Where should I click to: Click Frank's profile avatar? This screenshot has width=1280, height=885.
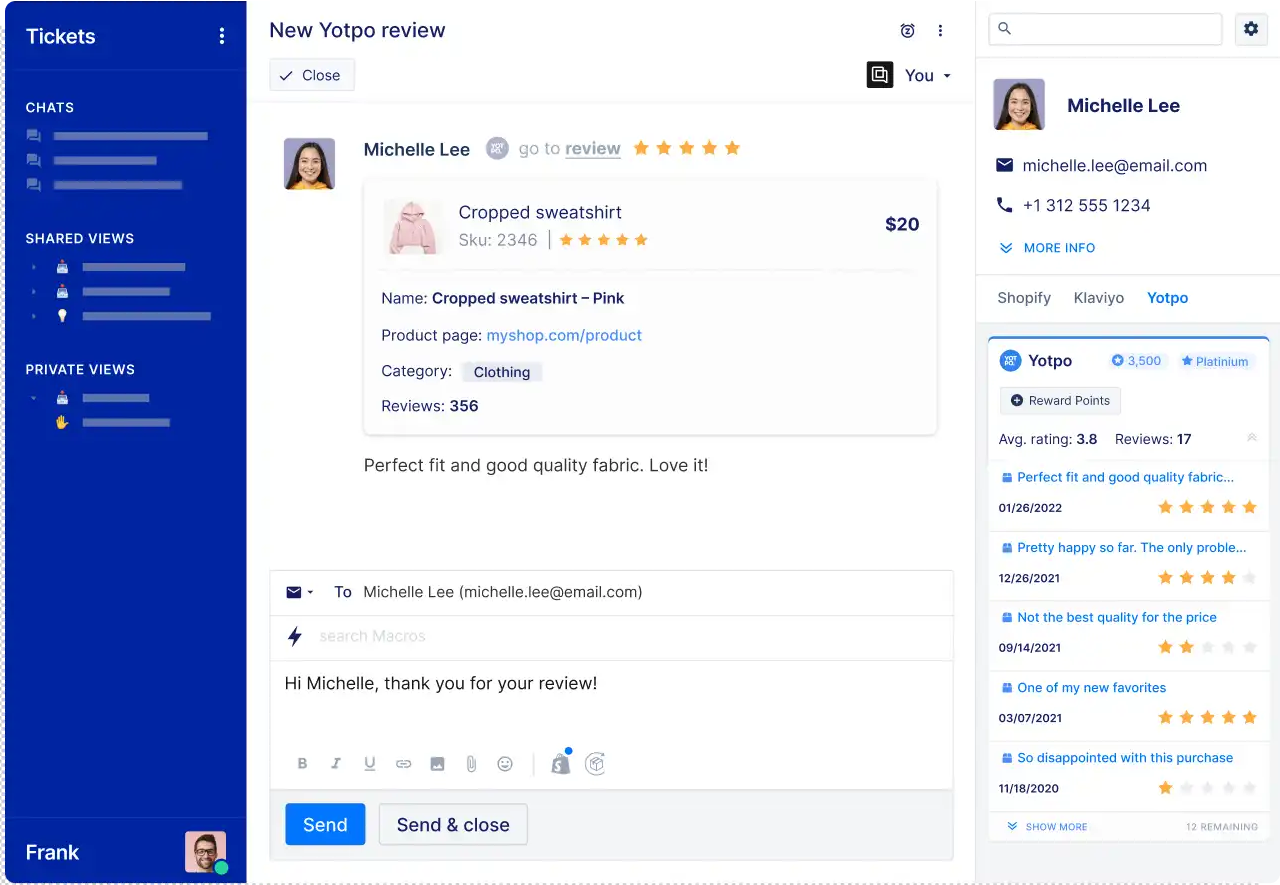pyautogui.click(x=205, y=852)
